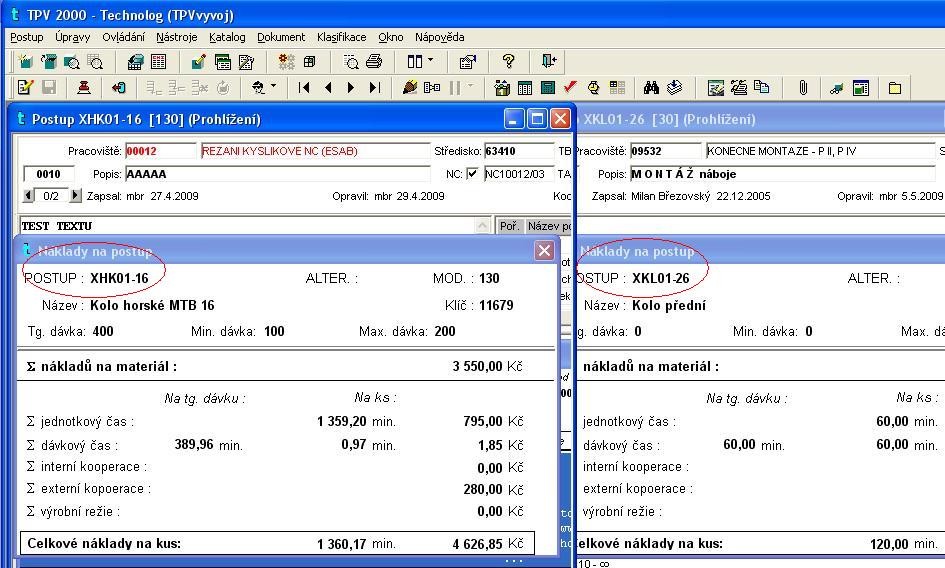Click the question mark help icon
Image resolution: width=945 pixels, height=568 pixels.
508,62
